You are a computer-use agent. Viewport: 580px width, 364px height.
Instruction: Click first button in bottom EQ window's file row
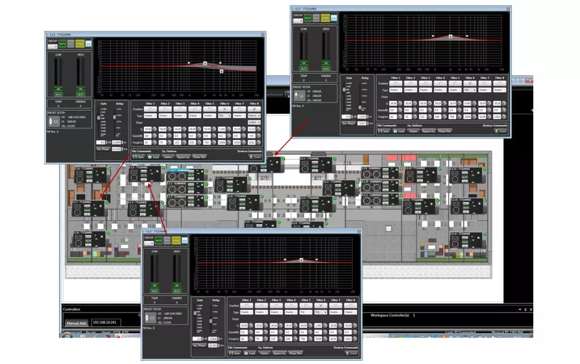tap(235, 353)
